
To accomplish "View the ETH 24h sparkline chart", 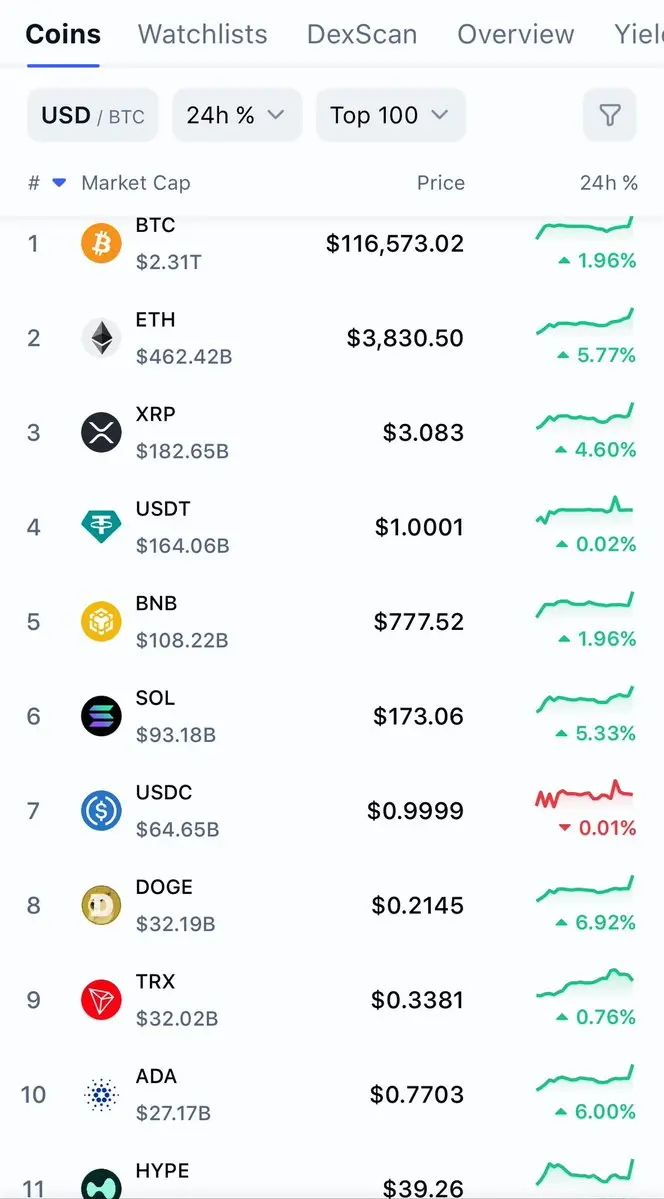I will [x=585, y=322].
